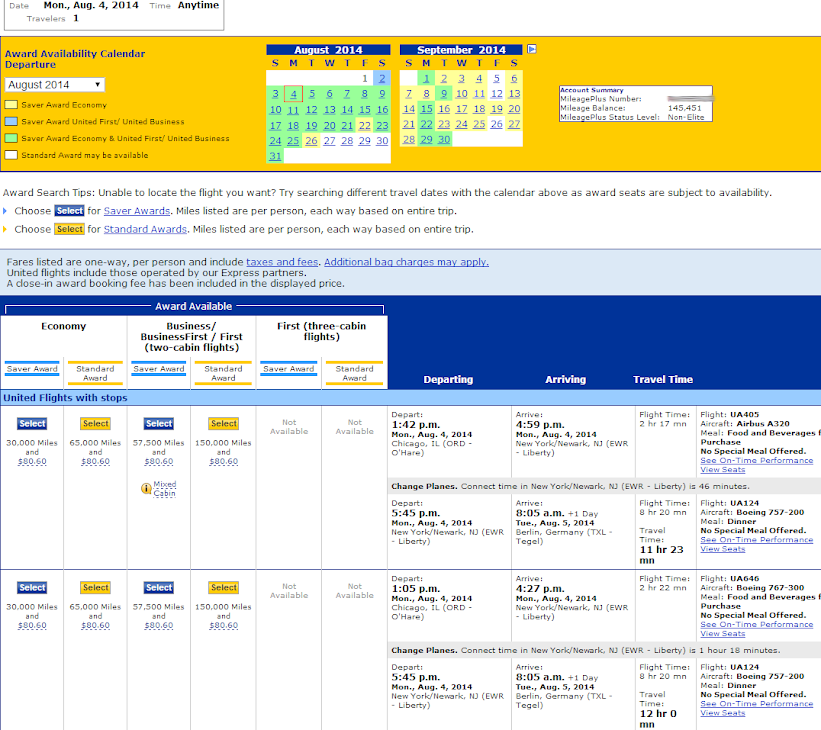Screen dimensions: 821x730
Task: Open Mixed Cabin info icon
Action: pos(146,489)
